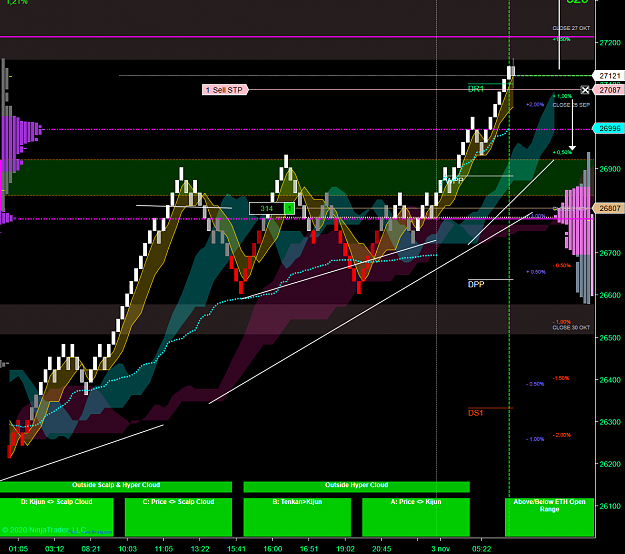
Task: Click the green position quantity '1' box
Action: [289, 208]
